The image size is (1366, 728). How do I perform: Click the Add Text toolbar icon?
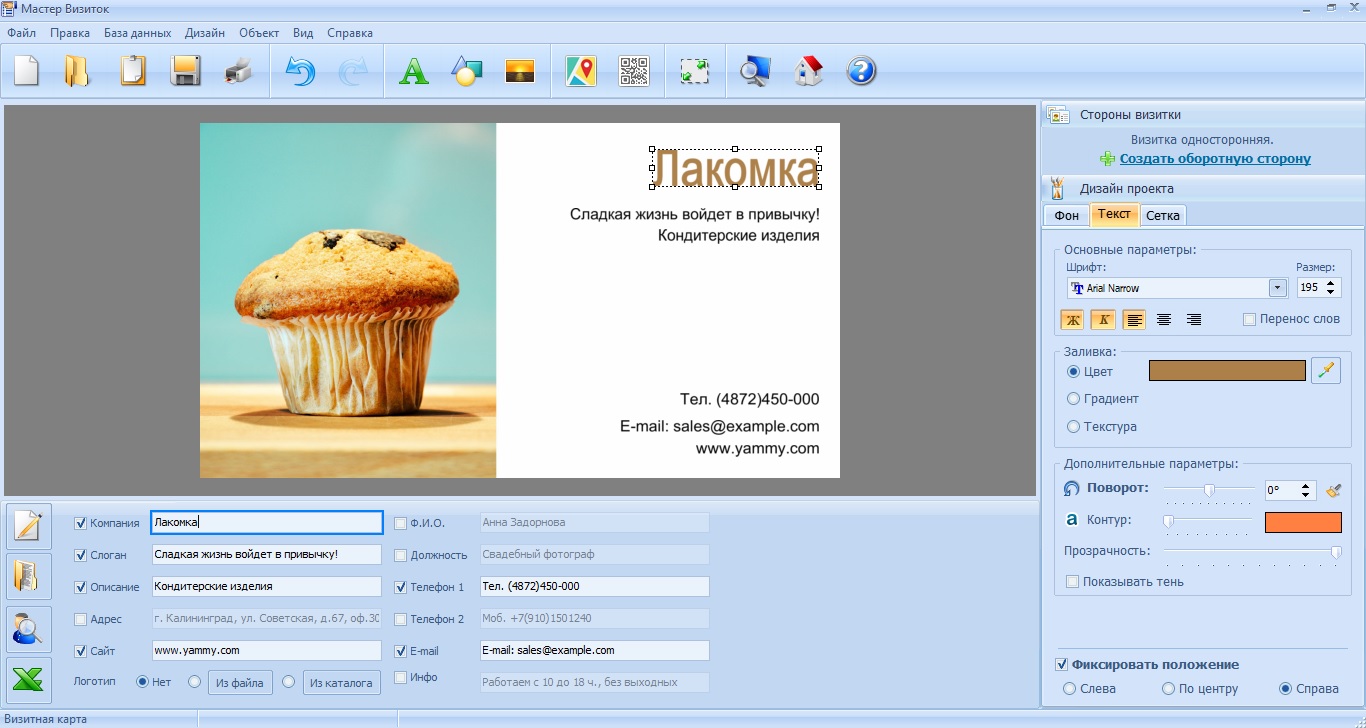[x=414, y=71]
